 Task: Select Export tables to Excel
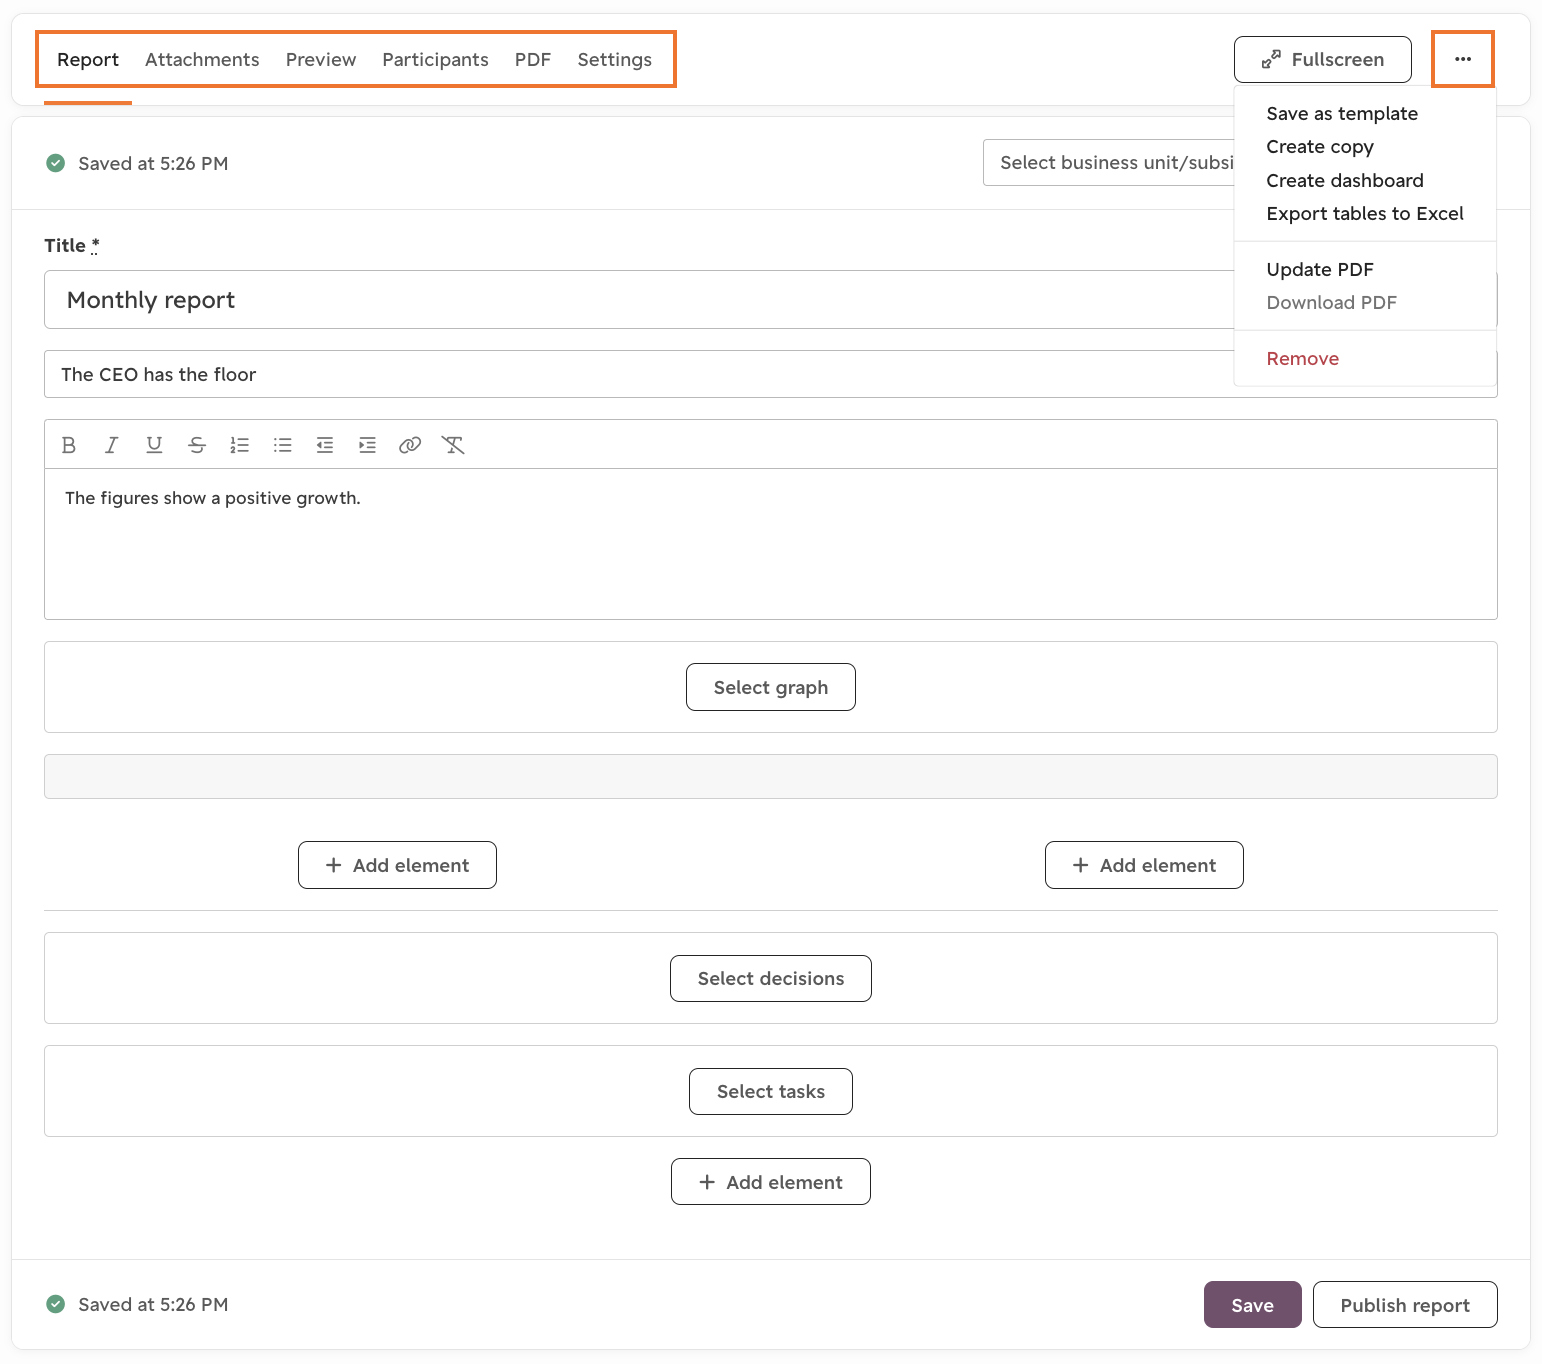point(1365,213)
